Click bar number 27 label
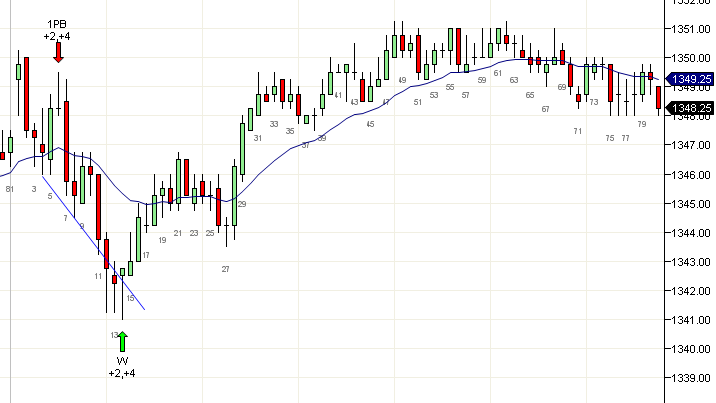The width and height of the screenshot is (716, 403). pyautogui.click(x=226, y=269)
